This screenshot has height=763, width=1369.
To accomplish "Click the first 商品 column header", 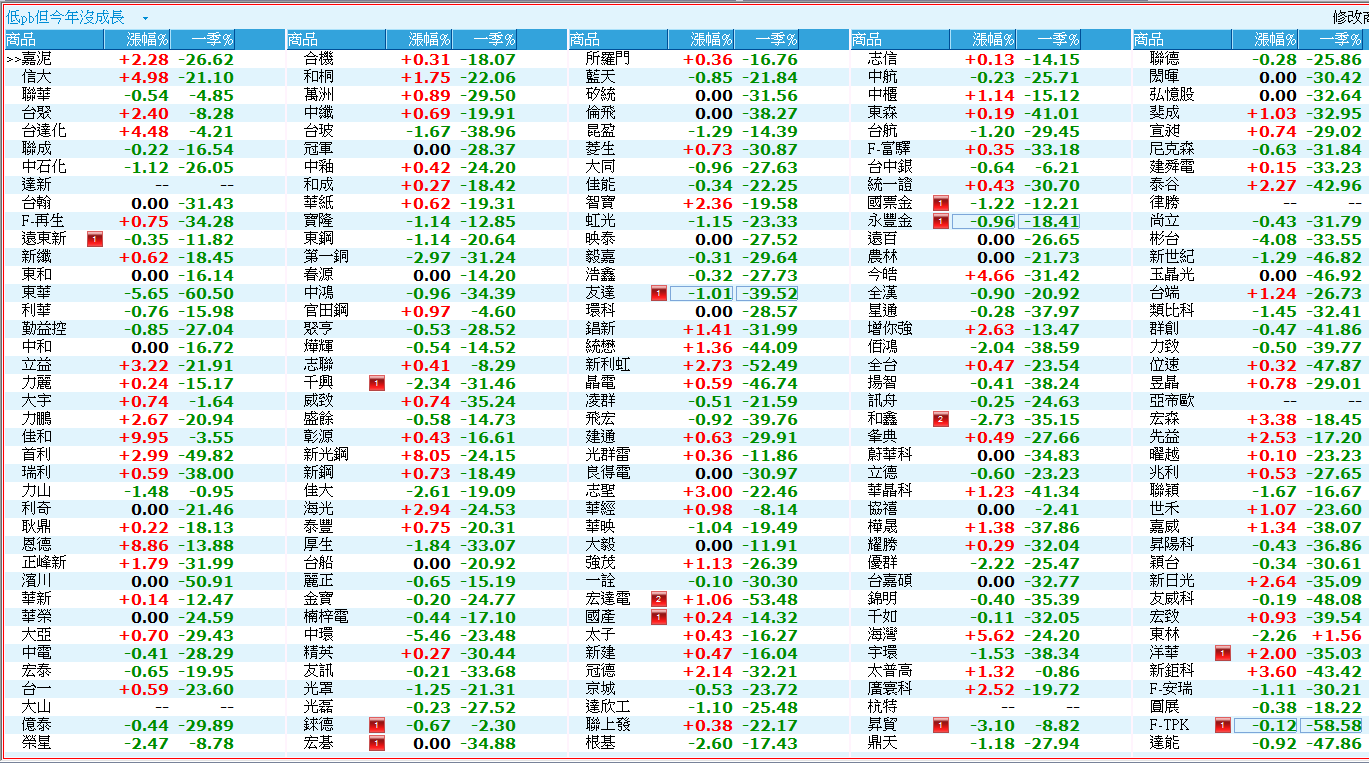I will tap(22, 39).
